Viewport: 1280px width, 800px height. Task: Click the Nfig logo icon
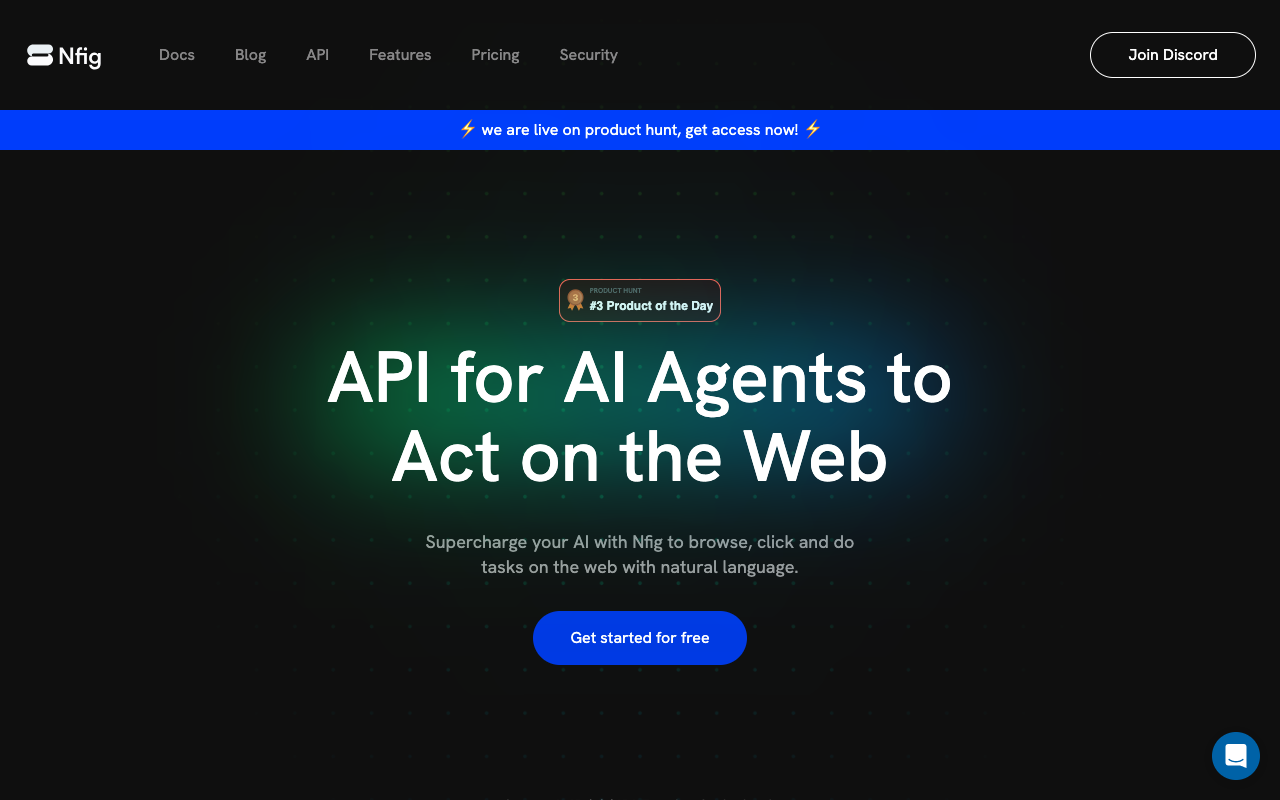[x=40, y=55]
